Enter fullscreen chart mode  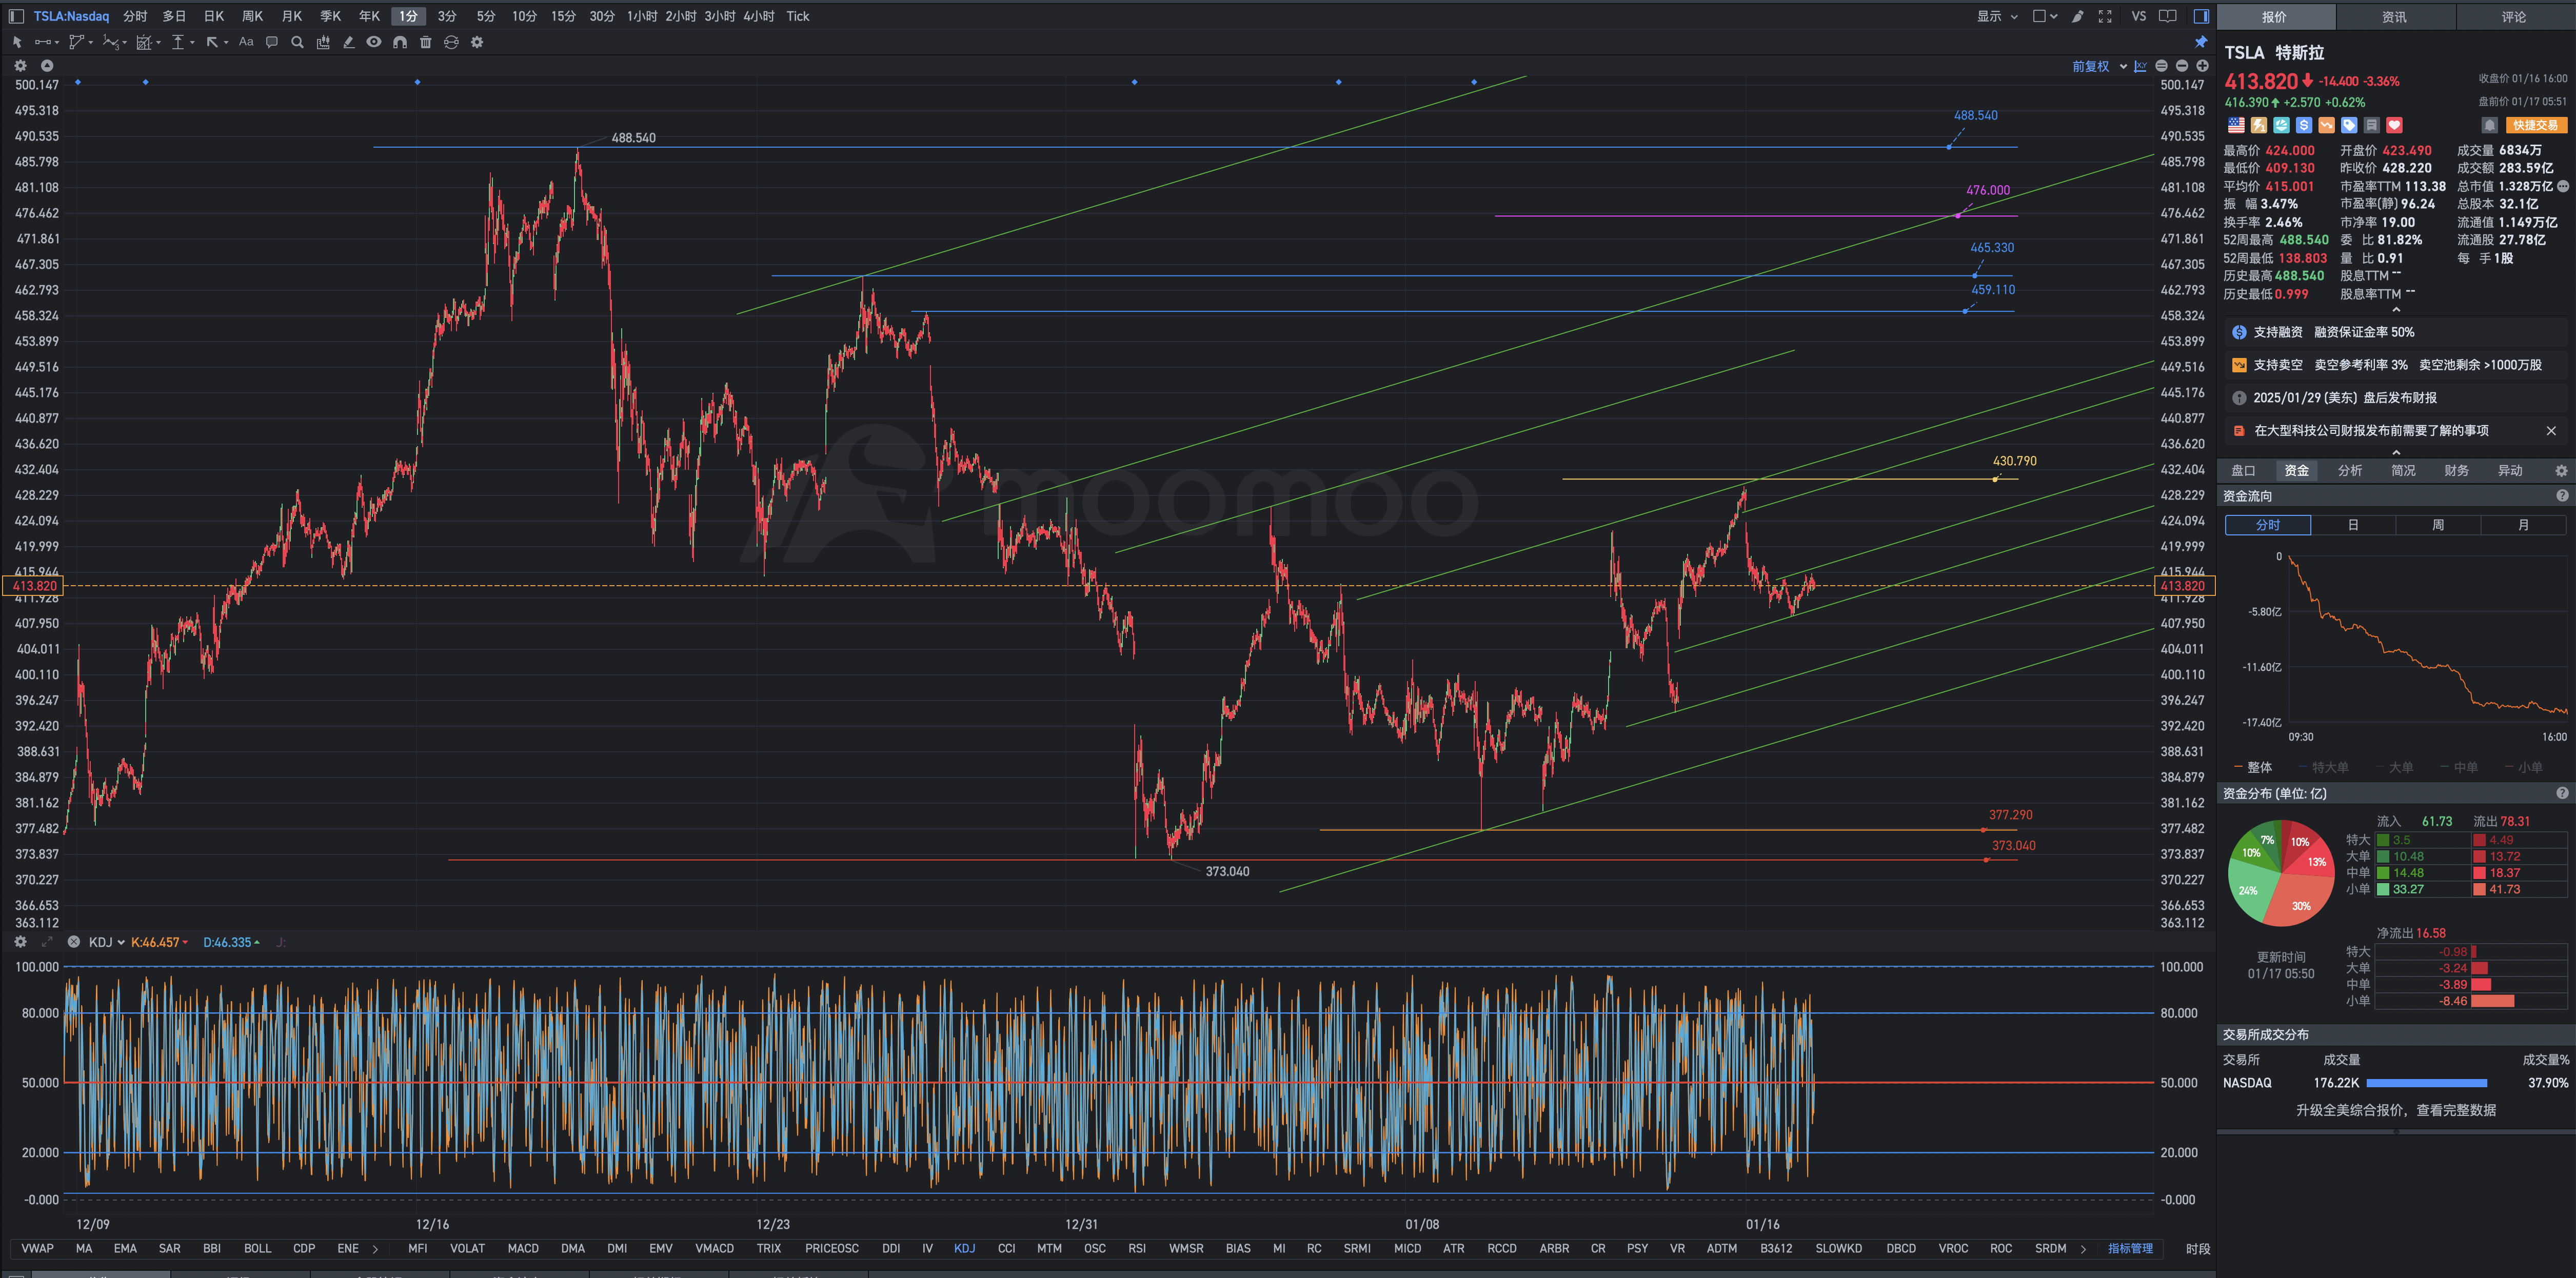pos(2105,16)
